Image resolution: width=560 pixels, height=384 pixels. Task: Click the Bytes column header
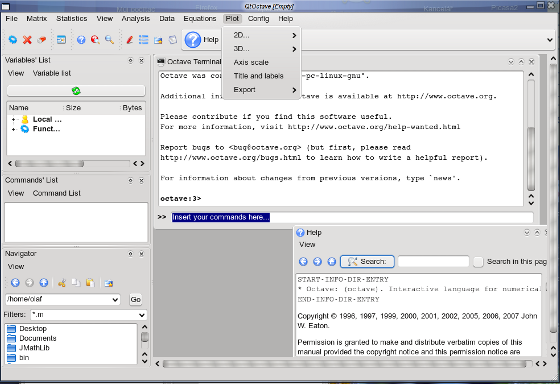(132, 108)
